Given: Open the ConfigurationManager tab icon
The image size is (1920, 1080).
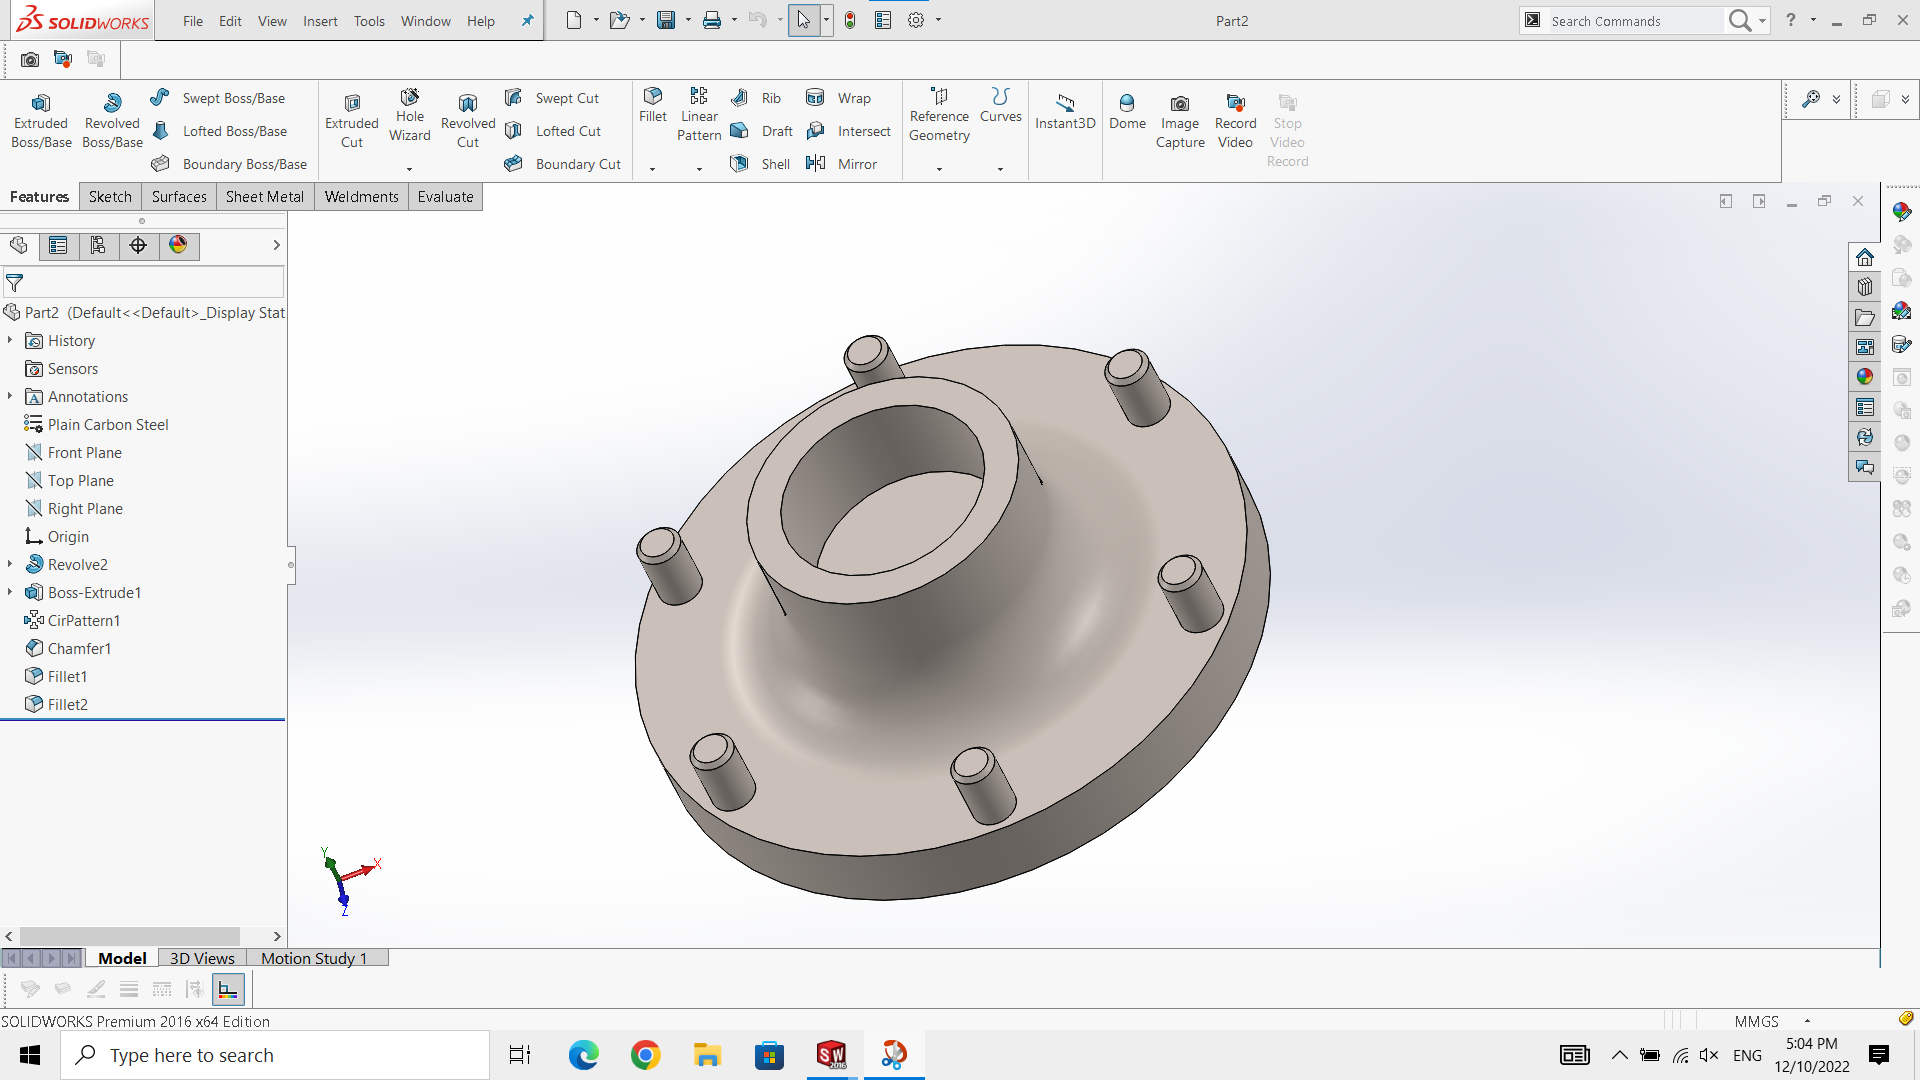Looking at the screenshot, I should click(x=98, y=246).
